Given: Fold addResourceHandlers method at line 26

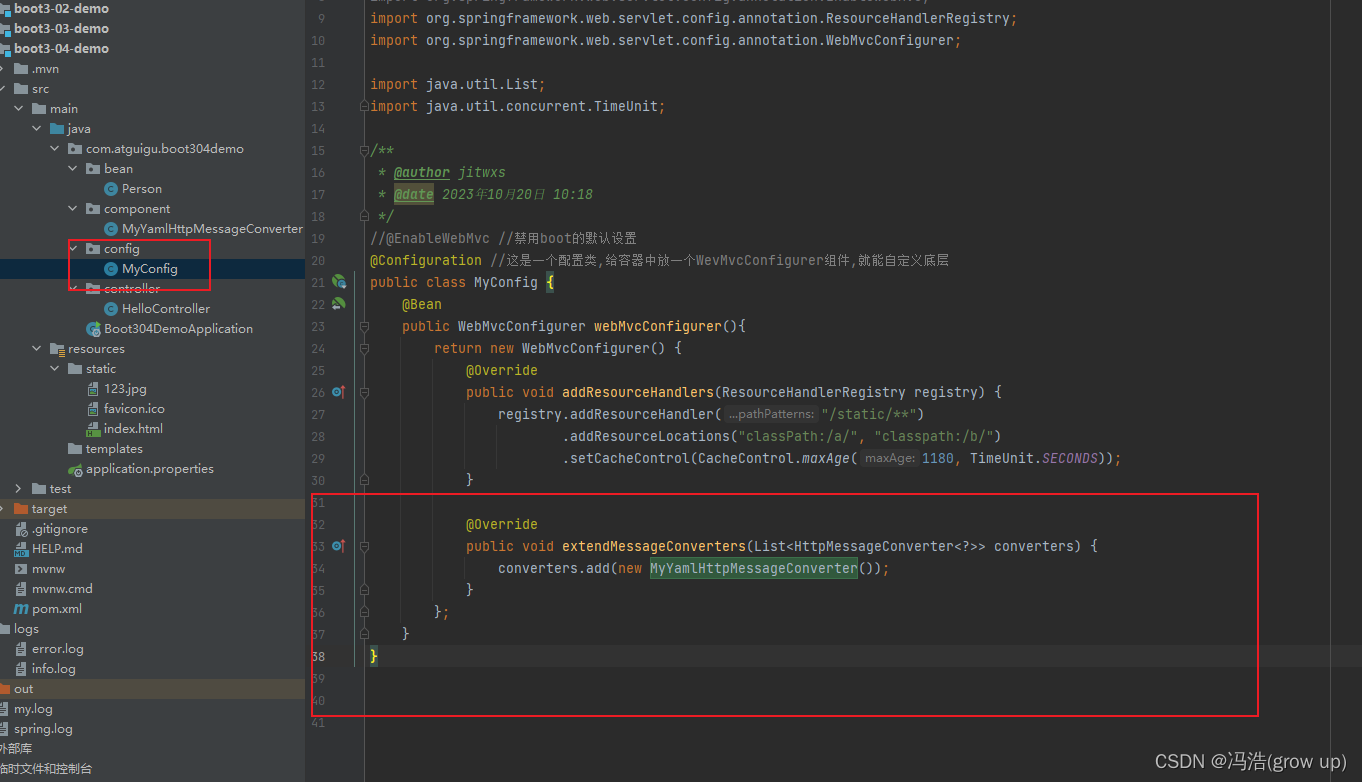Looking at the screenshot, I should click(364, 392).
